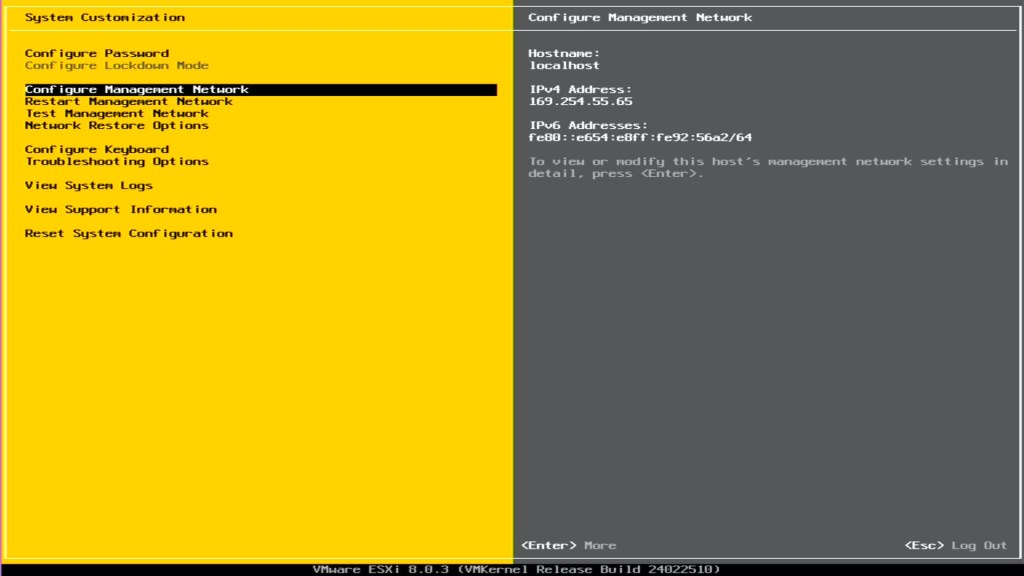
Task: Click the IPv6 address starting with fe80
Action: coord(640,138)
